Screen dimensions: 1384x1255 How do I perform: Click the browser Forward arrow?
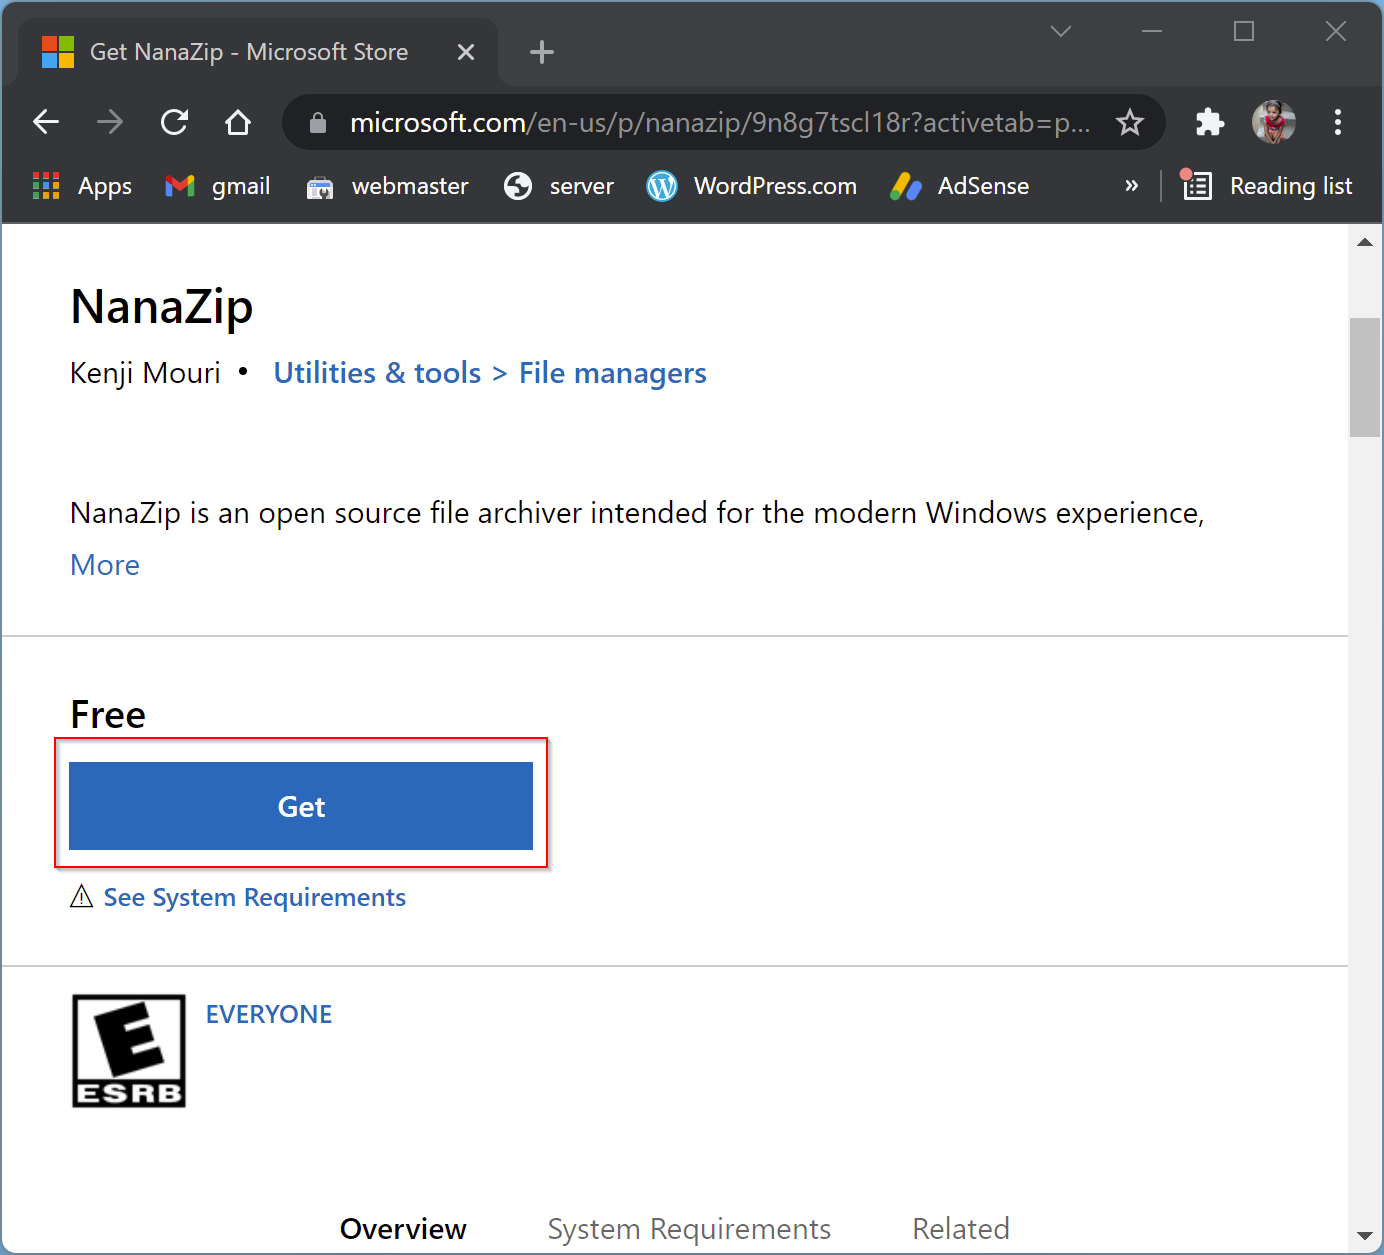tap(110, 122)
